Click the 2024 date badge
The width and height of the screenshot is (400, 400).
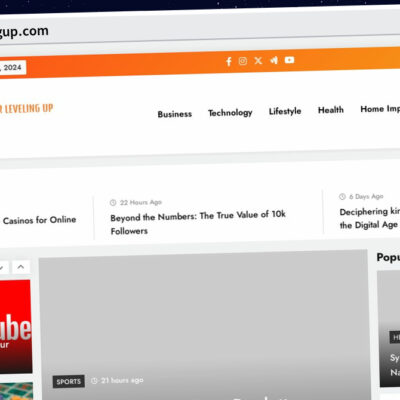[x=13, y=68]
